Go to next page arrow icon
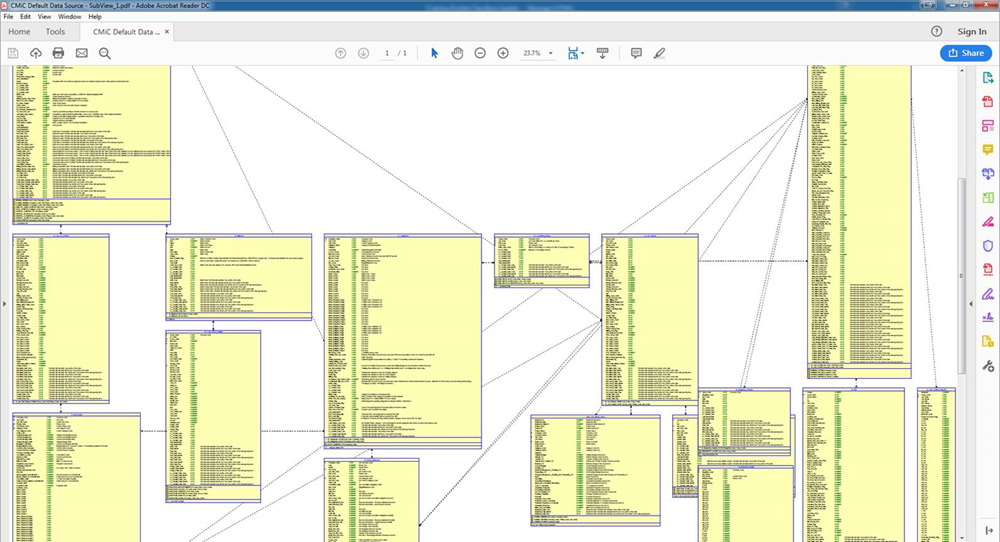Viewport: 1000px width, 542px height. point(364,54)
